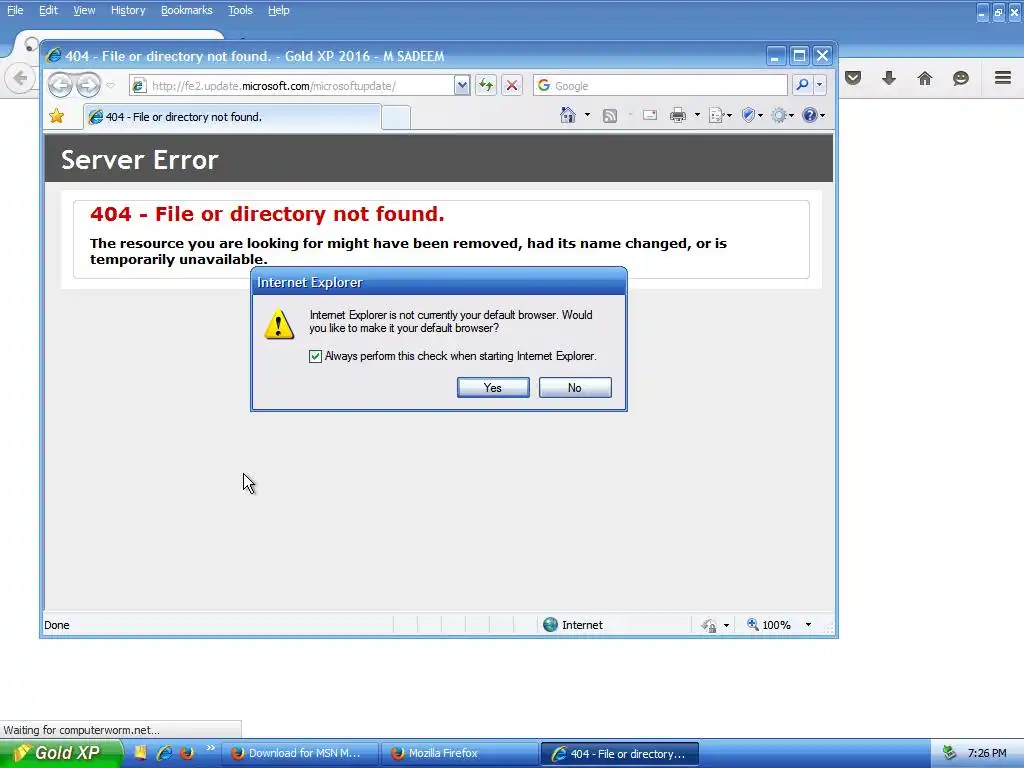
Task: Expand the IE Home button dropdown arrow
Action: click(x=587, y=116)
